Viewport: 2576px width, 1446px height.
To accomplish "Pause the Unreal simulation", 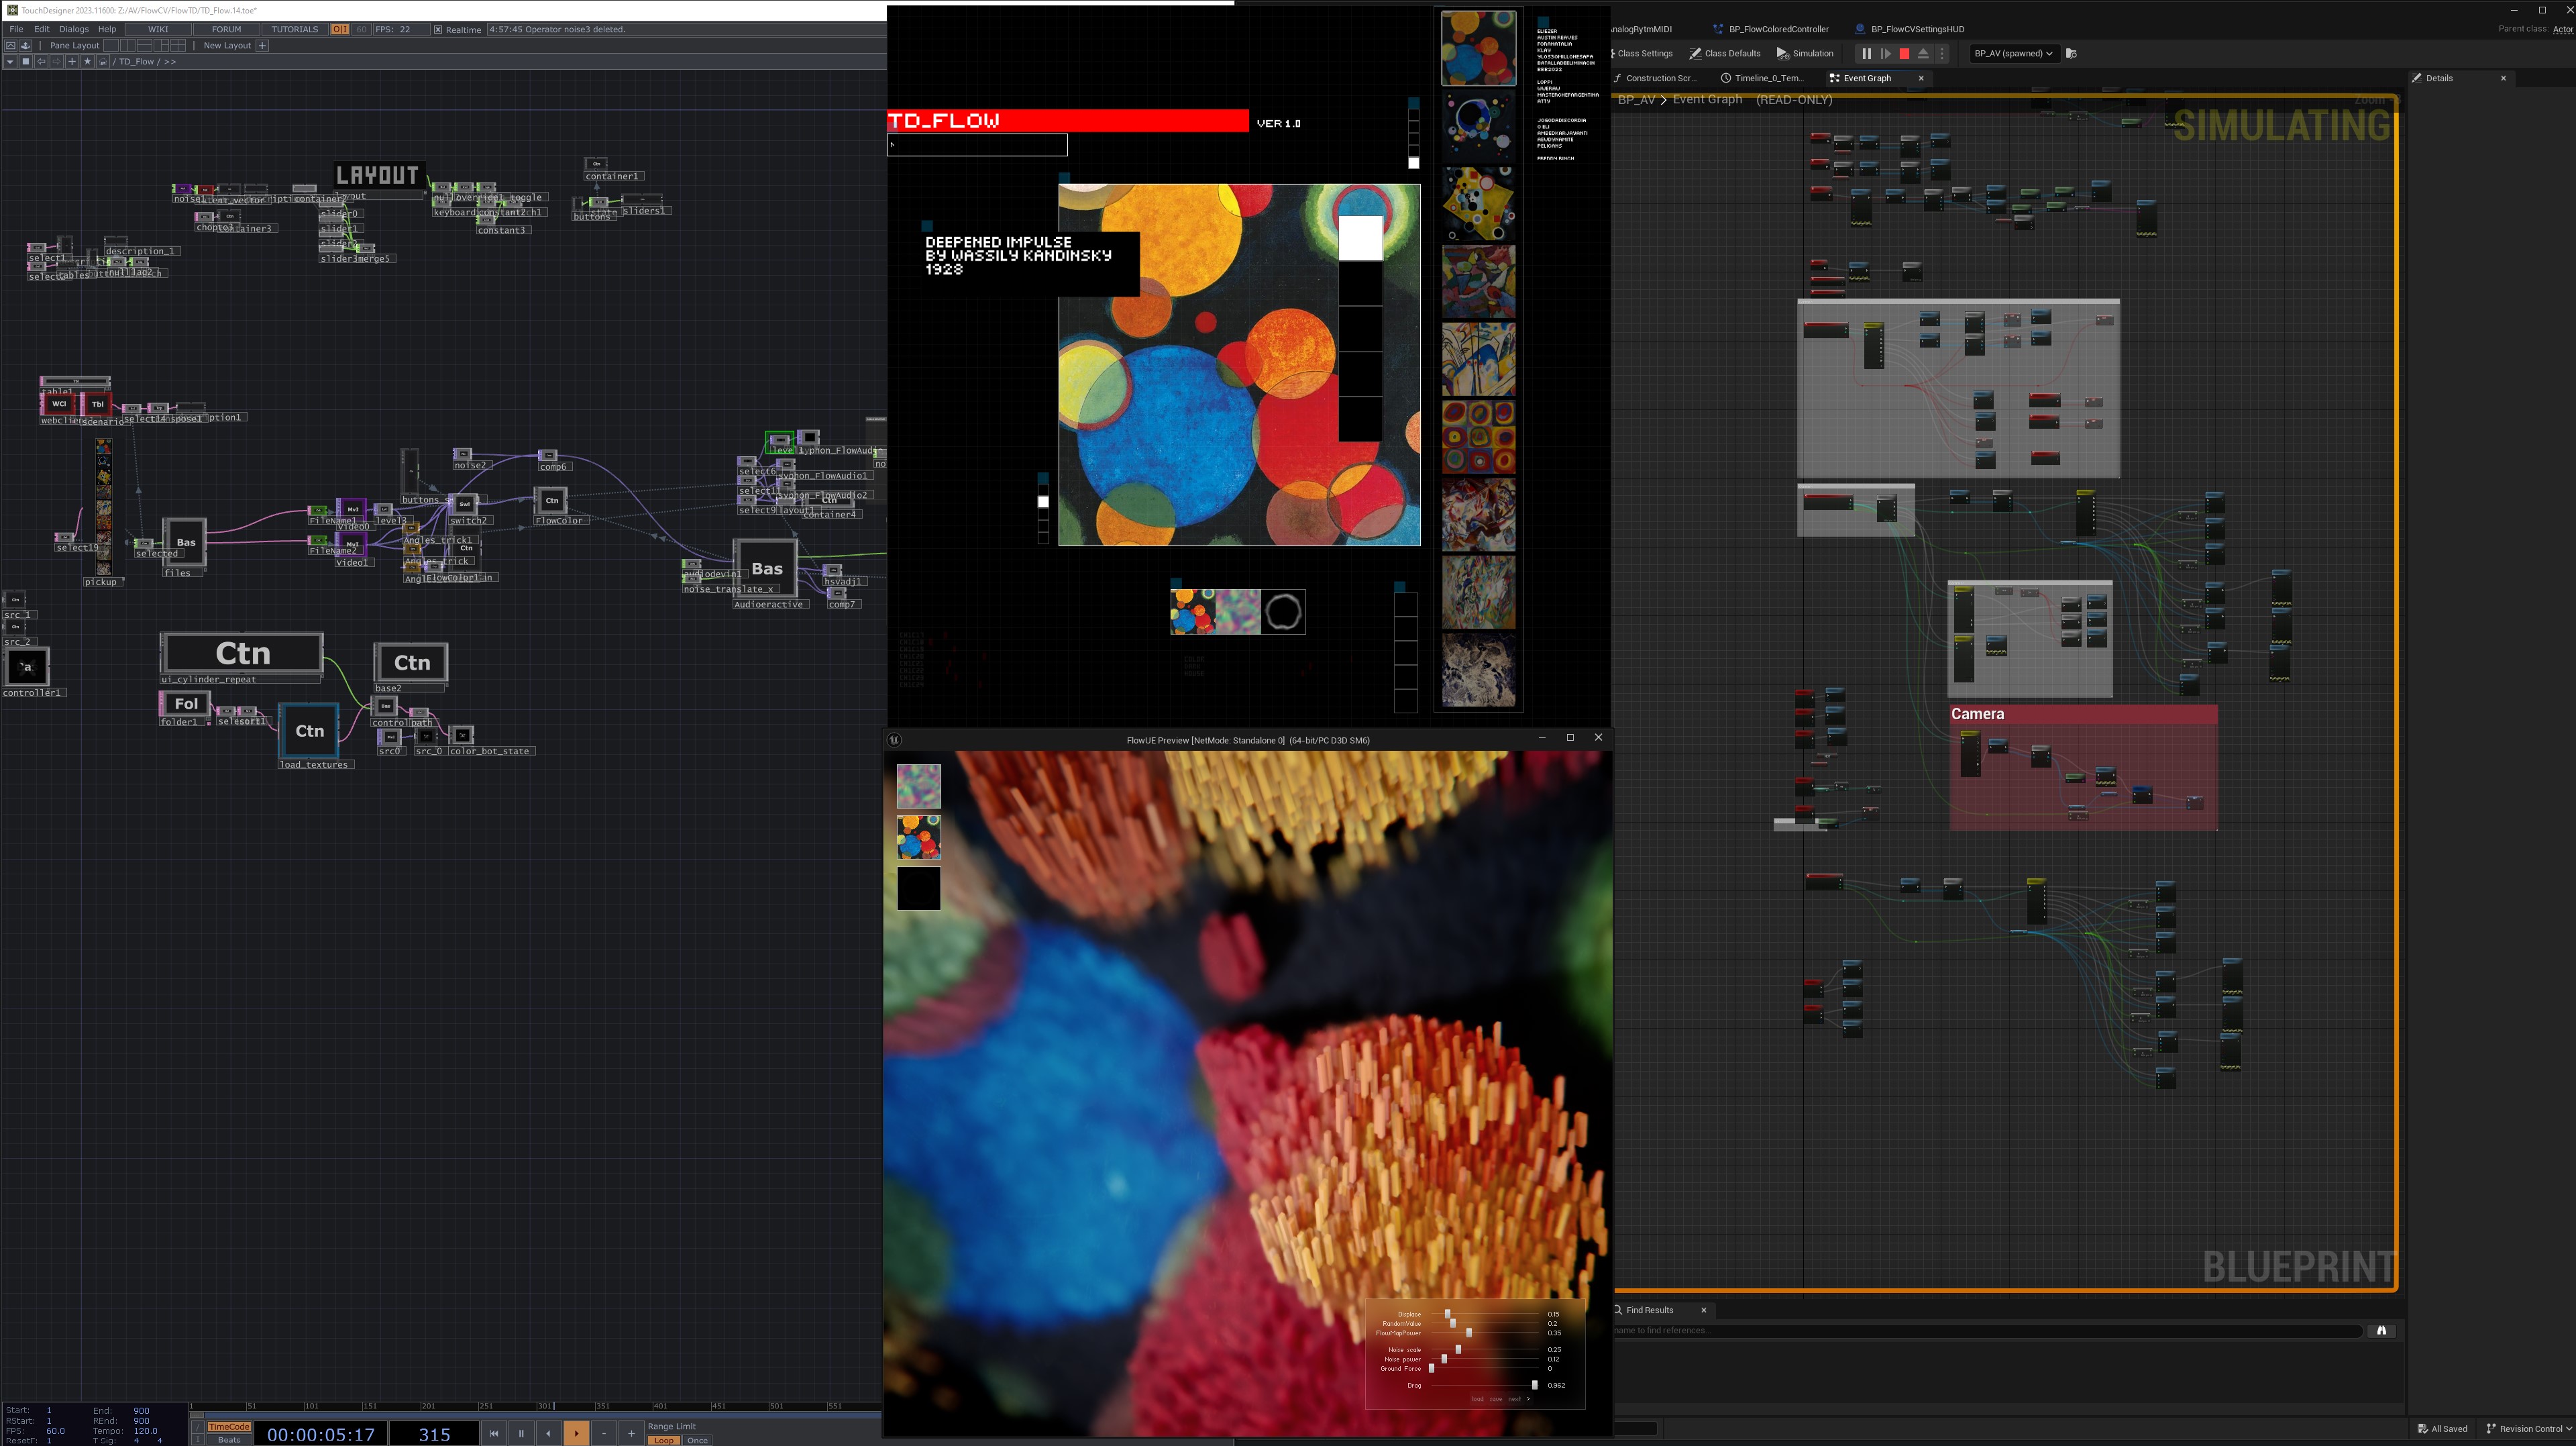I will coord(1866,54).
